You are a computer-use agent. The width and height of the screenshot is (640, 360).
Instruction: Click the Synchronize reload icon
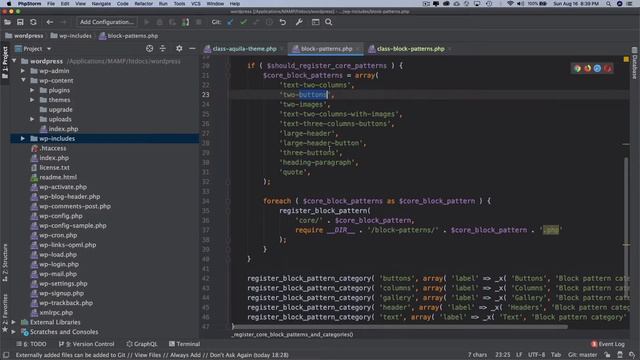[x=33, y=22]
